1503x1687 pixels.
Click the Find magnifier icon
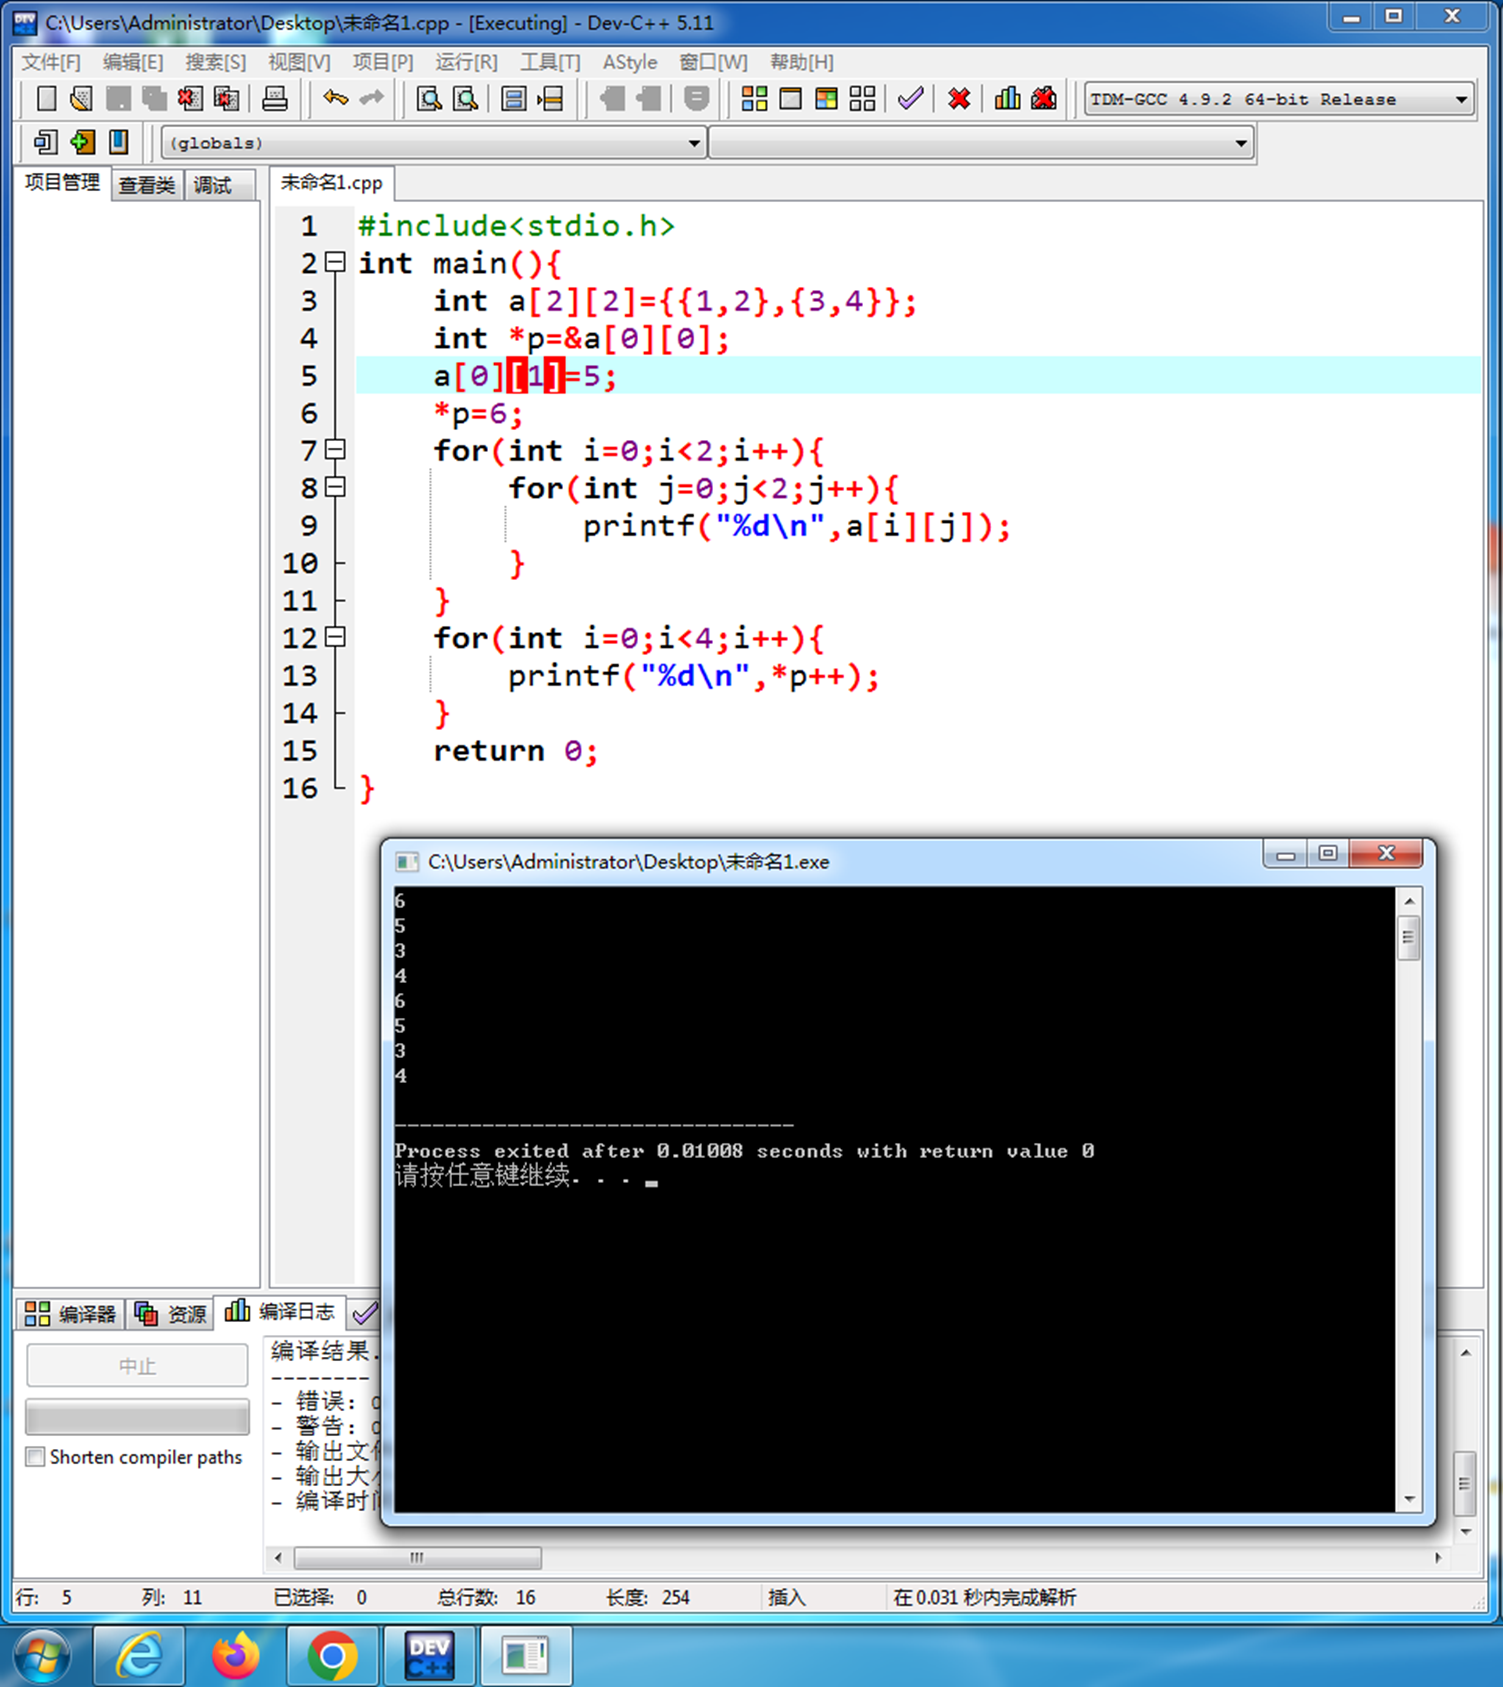(x=429, y=98)
